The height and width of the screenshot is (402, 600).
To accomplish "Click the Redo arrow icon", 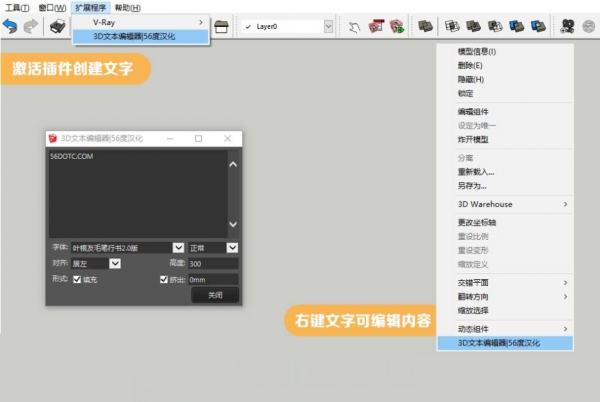I will coord(32,27).
